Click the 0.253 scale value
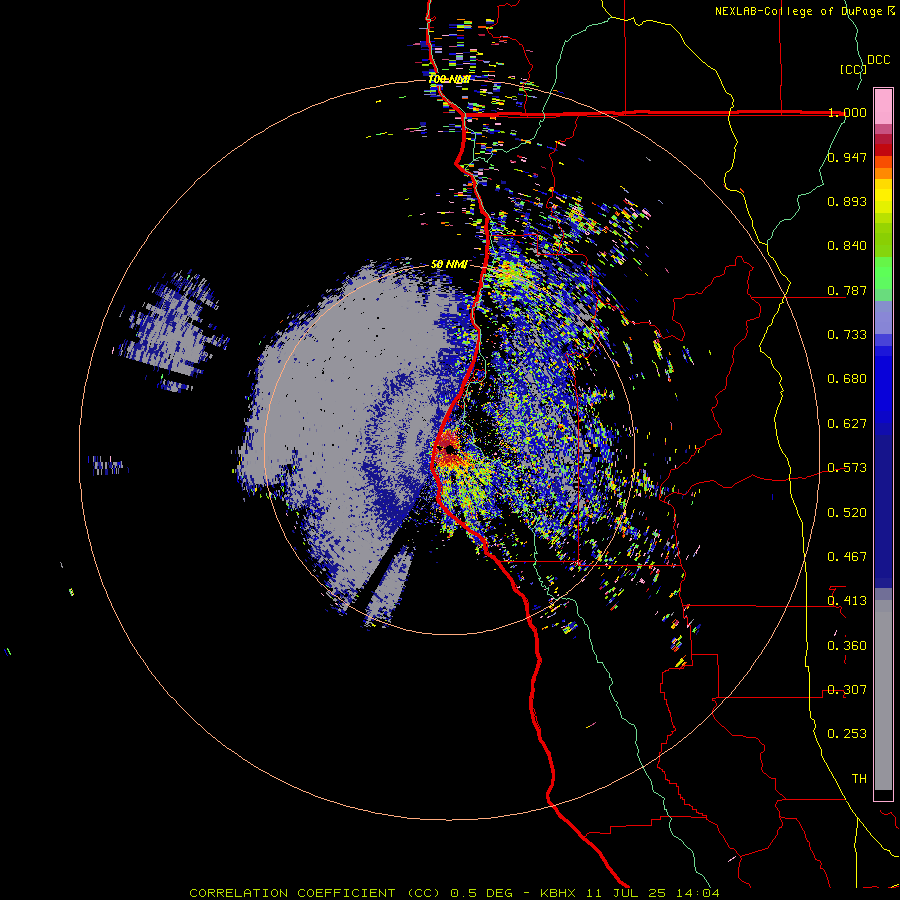 coord(847,734)
